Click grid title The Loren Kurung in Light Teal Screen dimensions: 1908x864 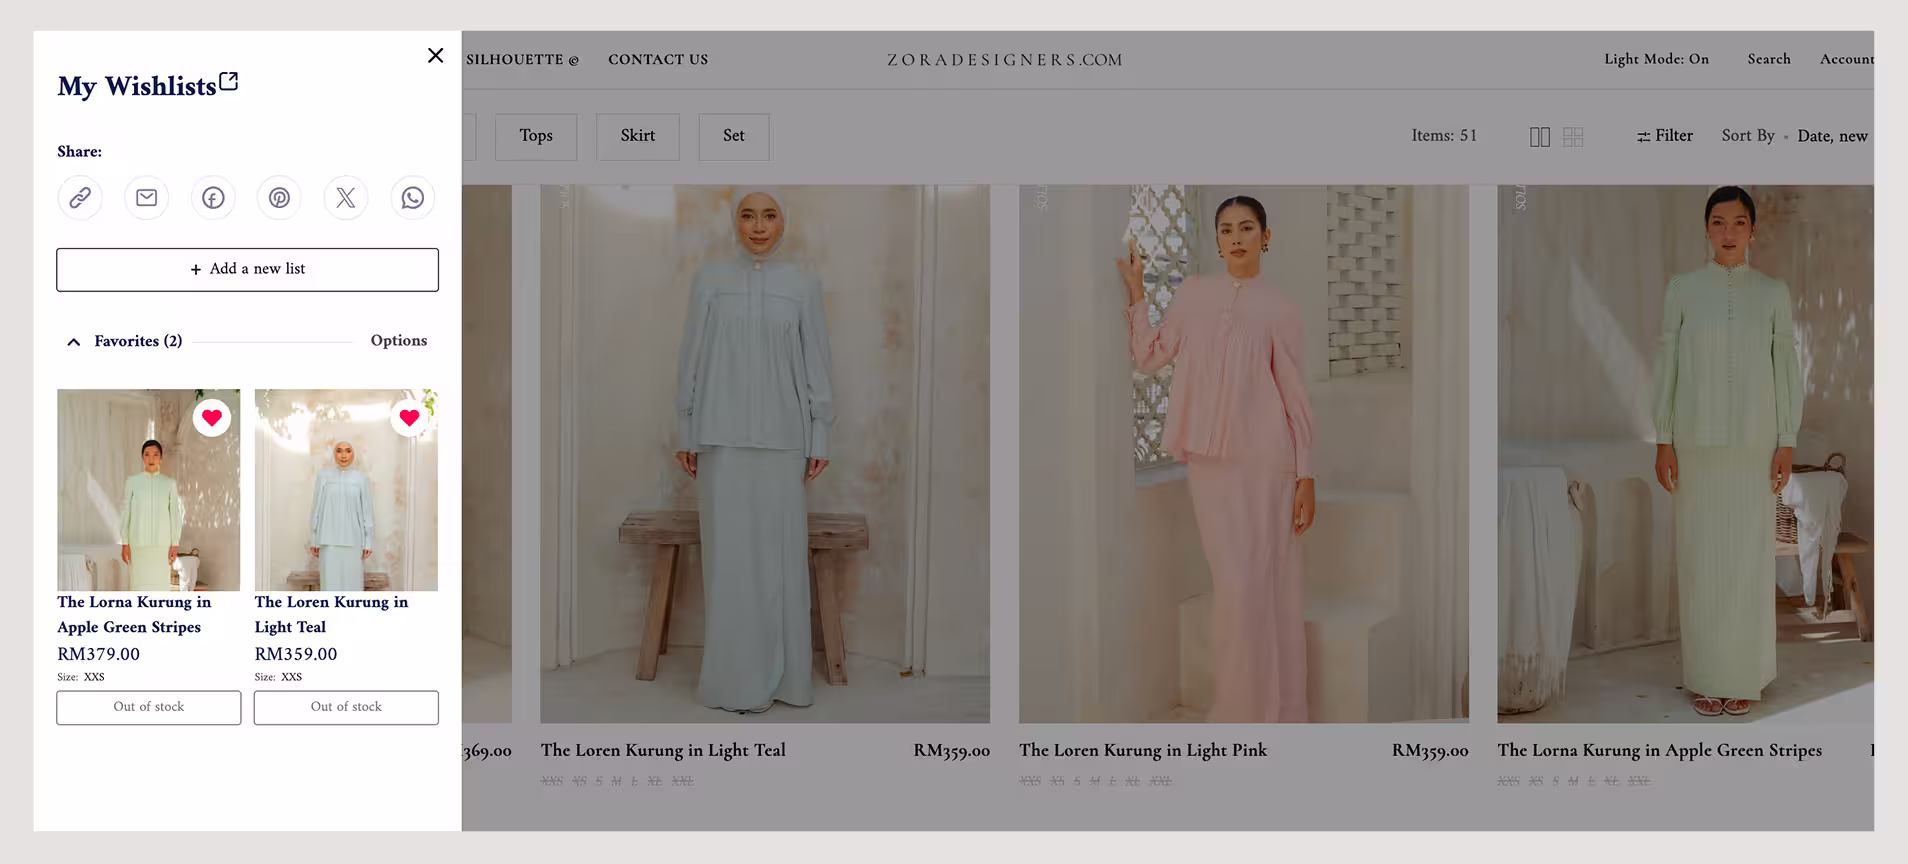(x=663, y=751)
